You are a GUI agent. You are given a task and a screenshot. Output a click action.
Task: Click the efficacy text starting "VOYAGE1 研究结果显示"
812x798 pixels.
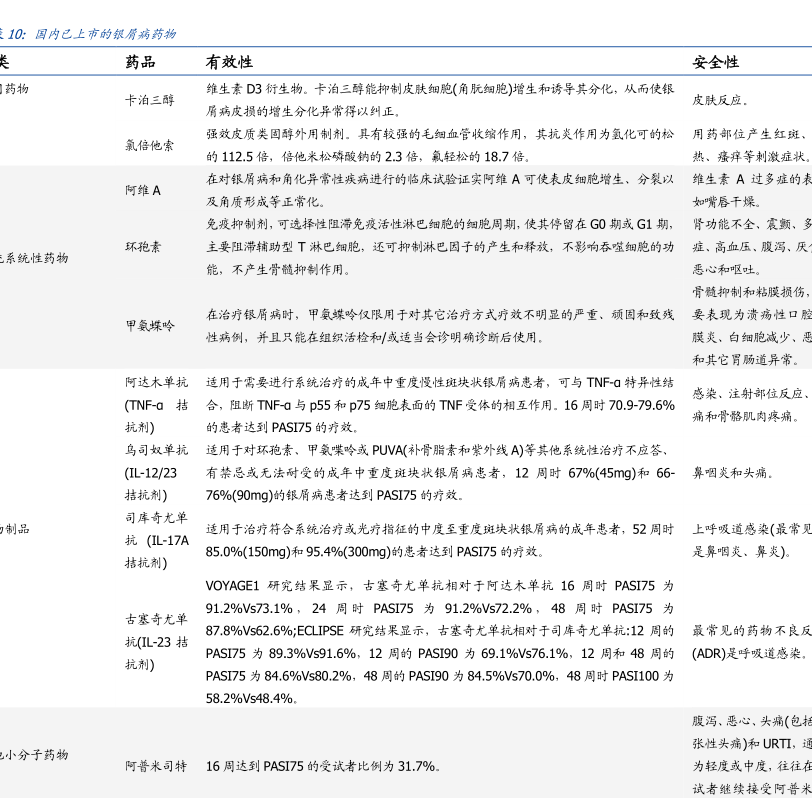coord(440,642)
